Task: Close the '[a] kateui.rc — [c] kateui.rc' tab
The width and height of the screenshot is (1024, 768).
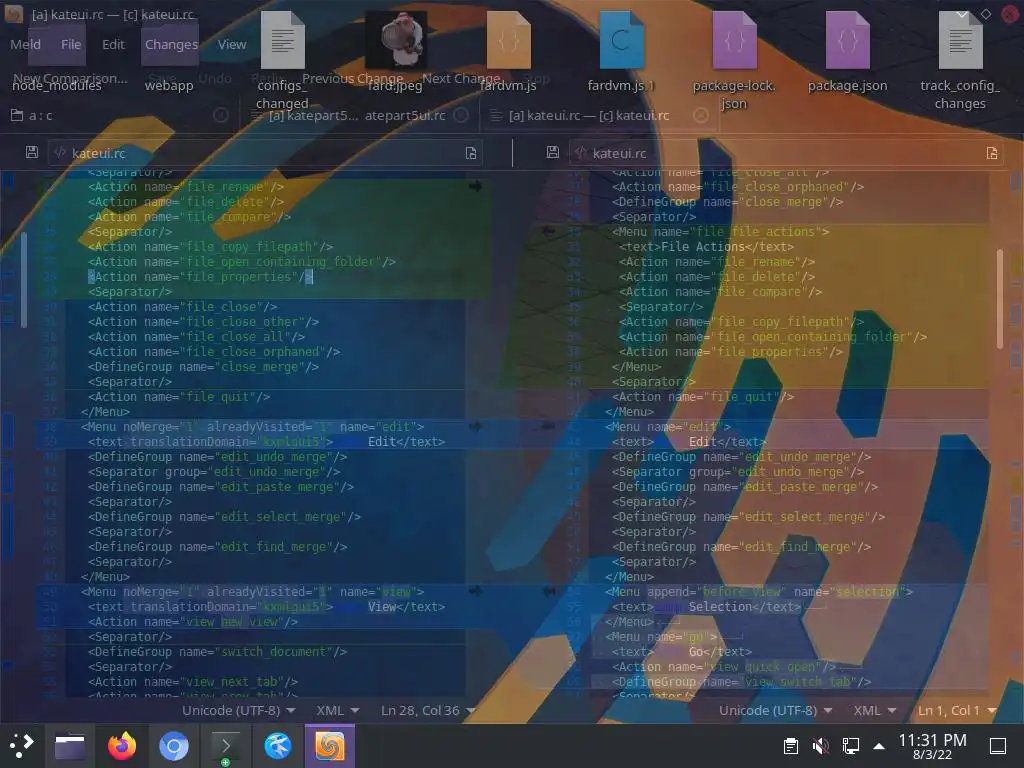Action: (701, 116)
